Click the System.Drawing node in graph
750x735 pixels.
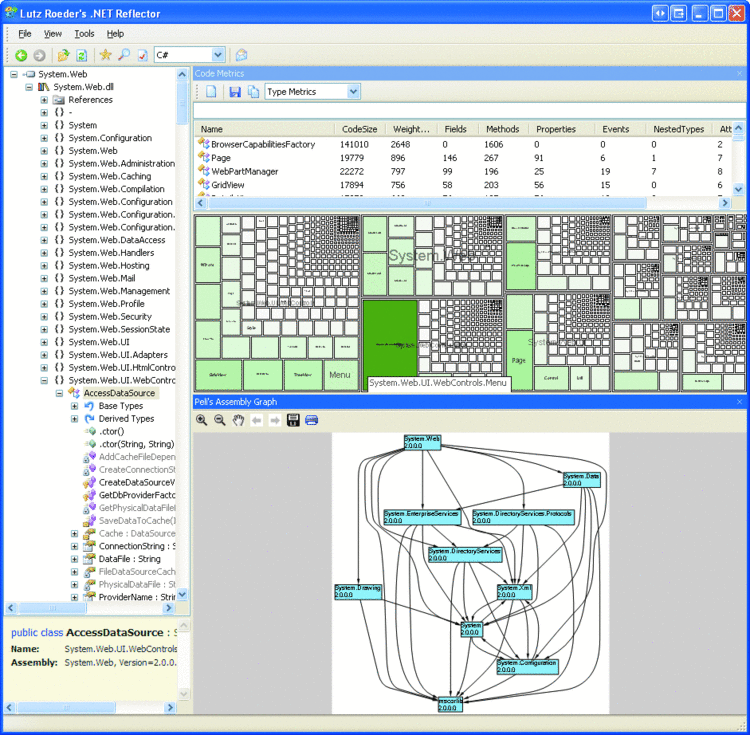coord(358,592)
